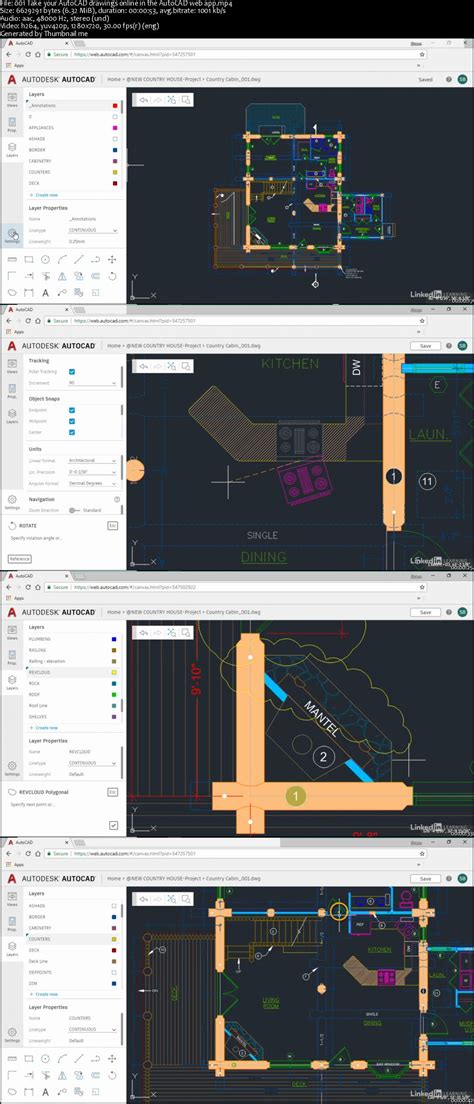Open Views tab in the Saved-status frame
Image resolution: width=474 pixels, height=1104 pixels.
tap(12, 99)
